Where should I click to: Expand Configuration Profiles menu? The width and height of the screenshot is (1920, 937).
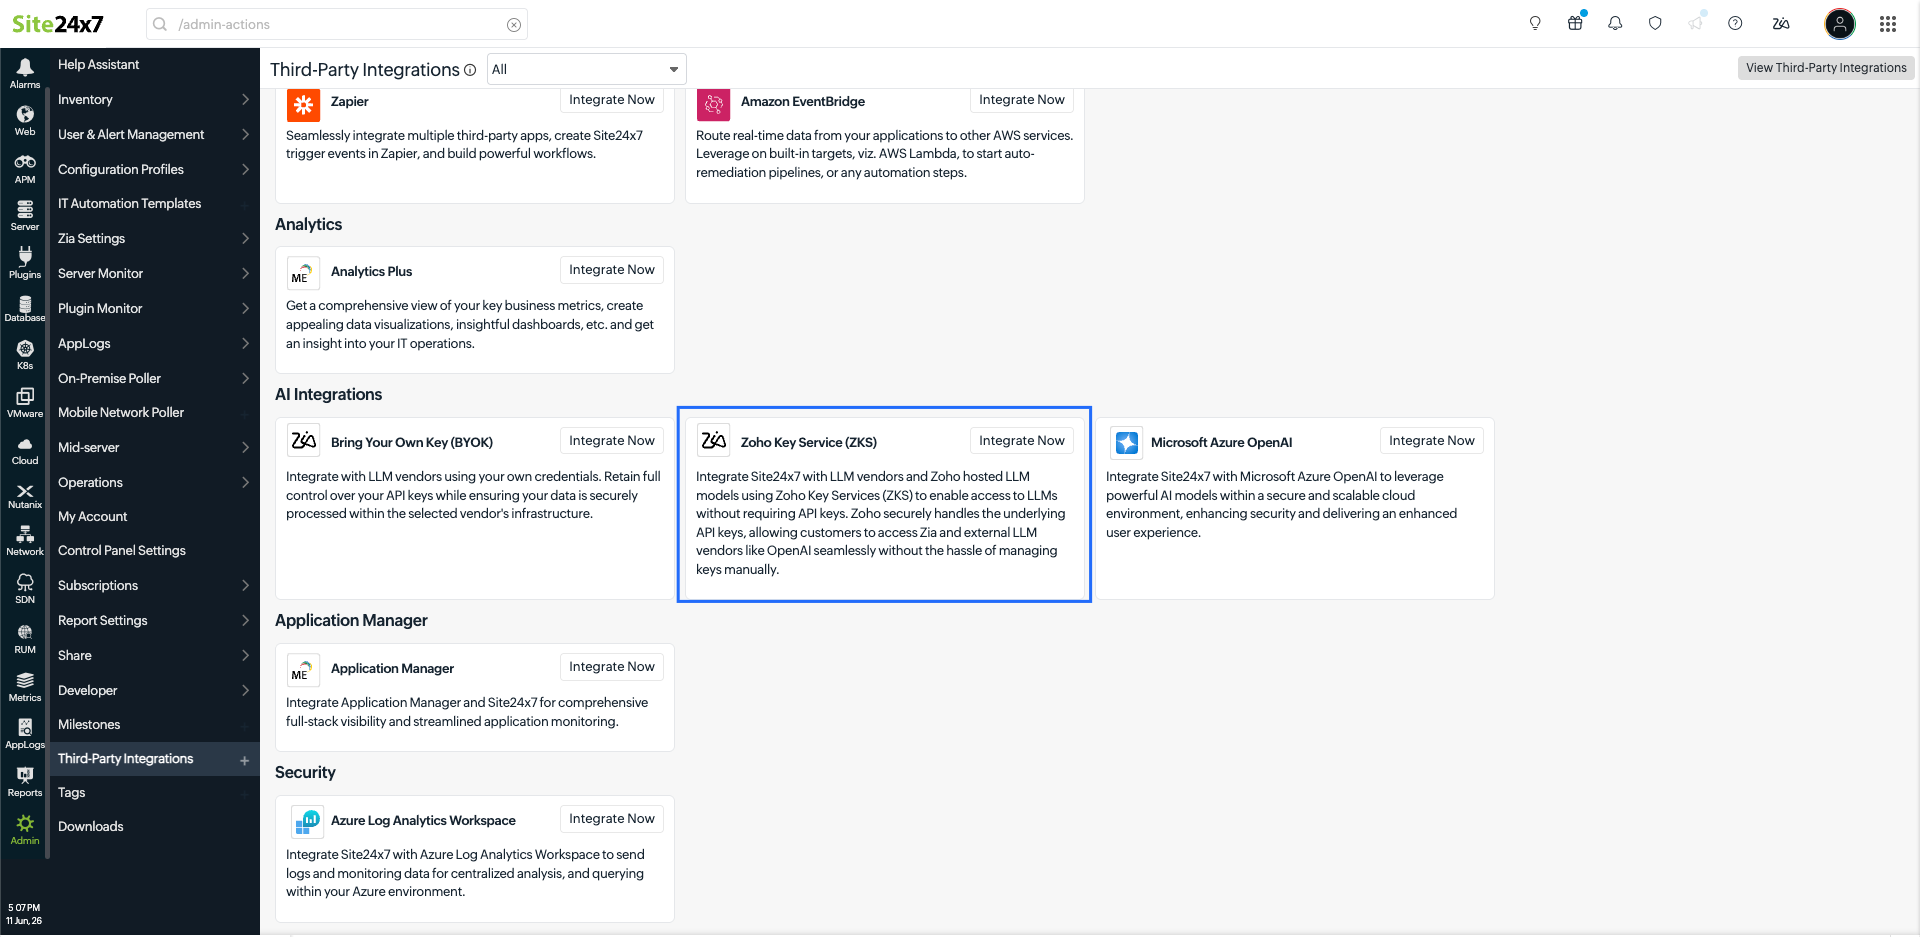pyautogui.click(x=153, y=169)
